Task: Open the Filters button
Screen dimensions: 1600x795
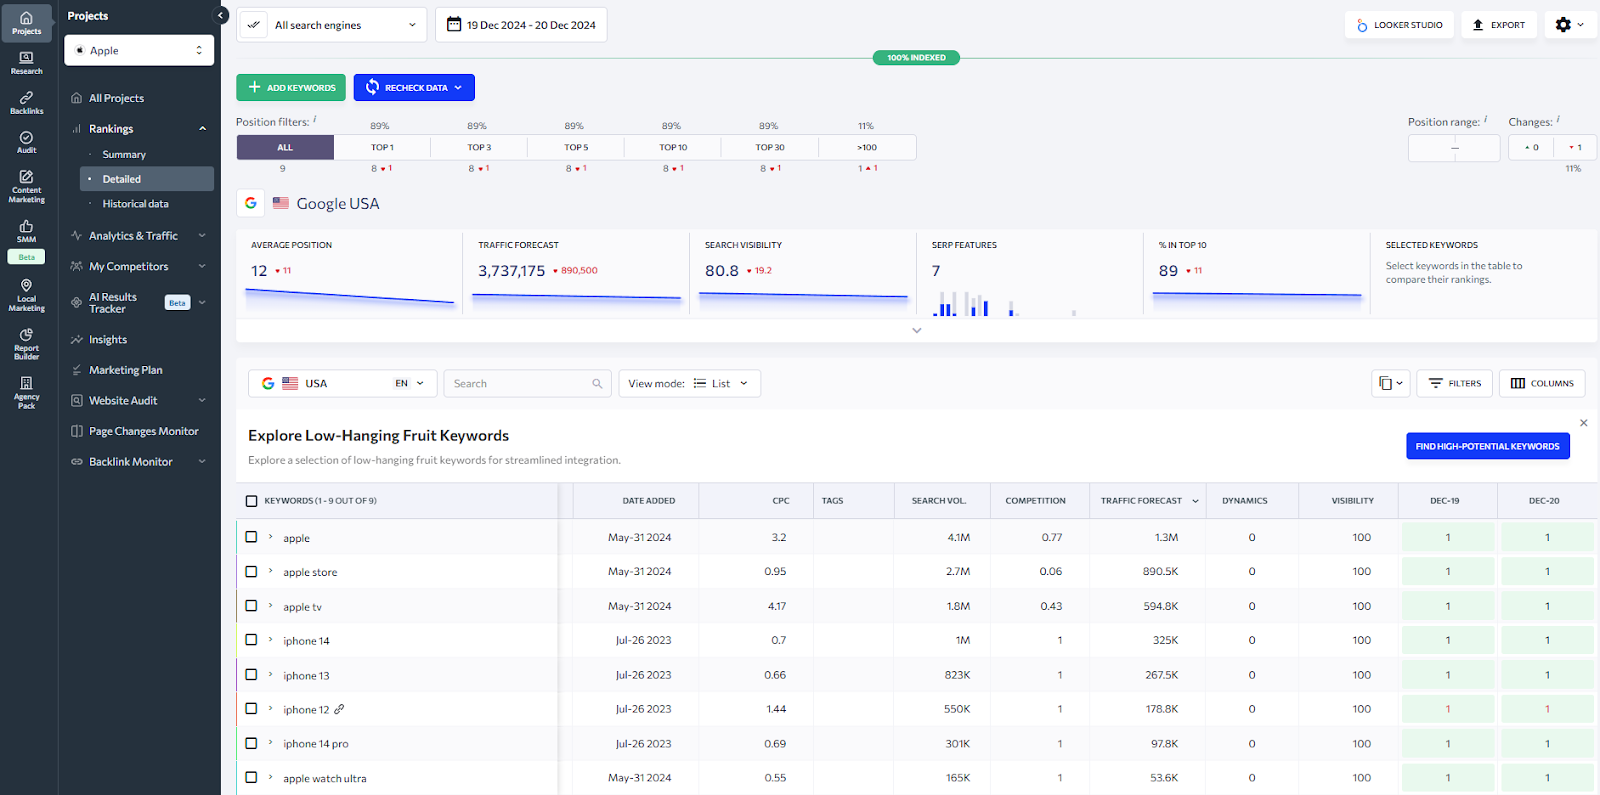Action: click(1455, 383)
